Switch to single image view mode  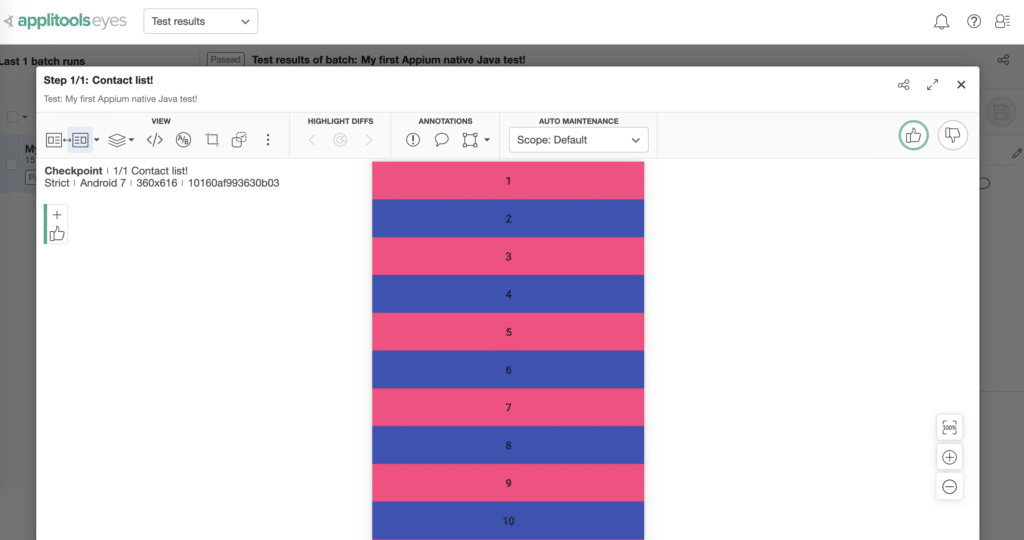[x=54, y=140]
